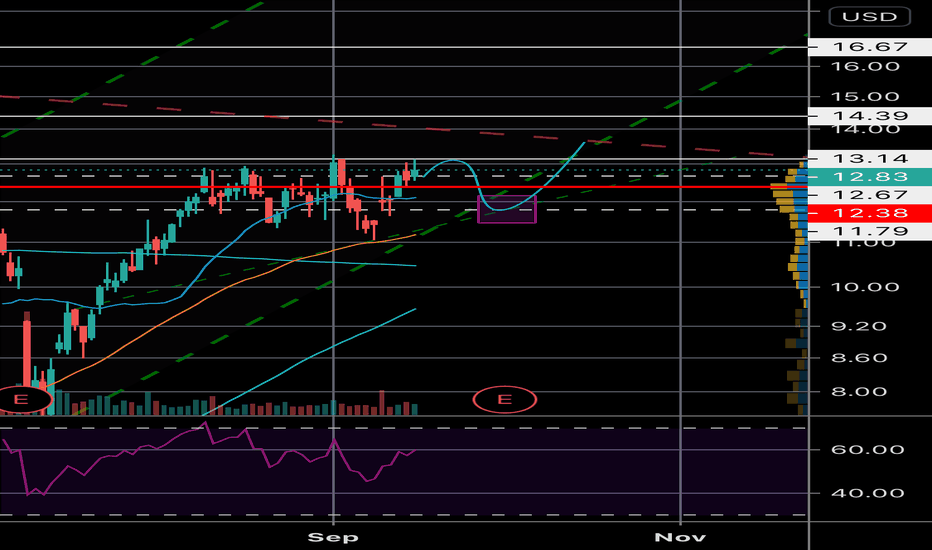Click the 9.20 price axis value
Viewport: 932px width, 550px height.
[x=859, y=326]
